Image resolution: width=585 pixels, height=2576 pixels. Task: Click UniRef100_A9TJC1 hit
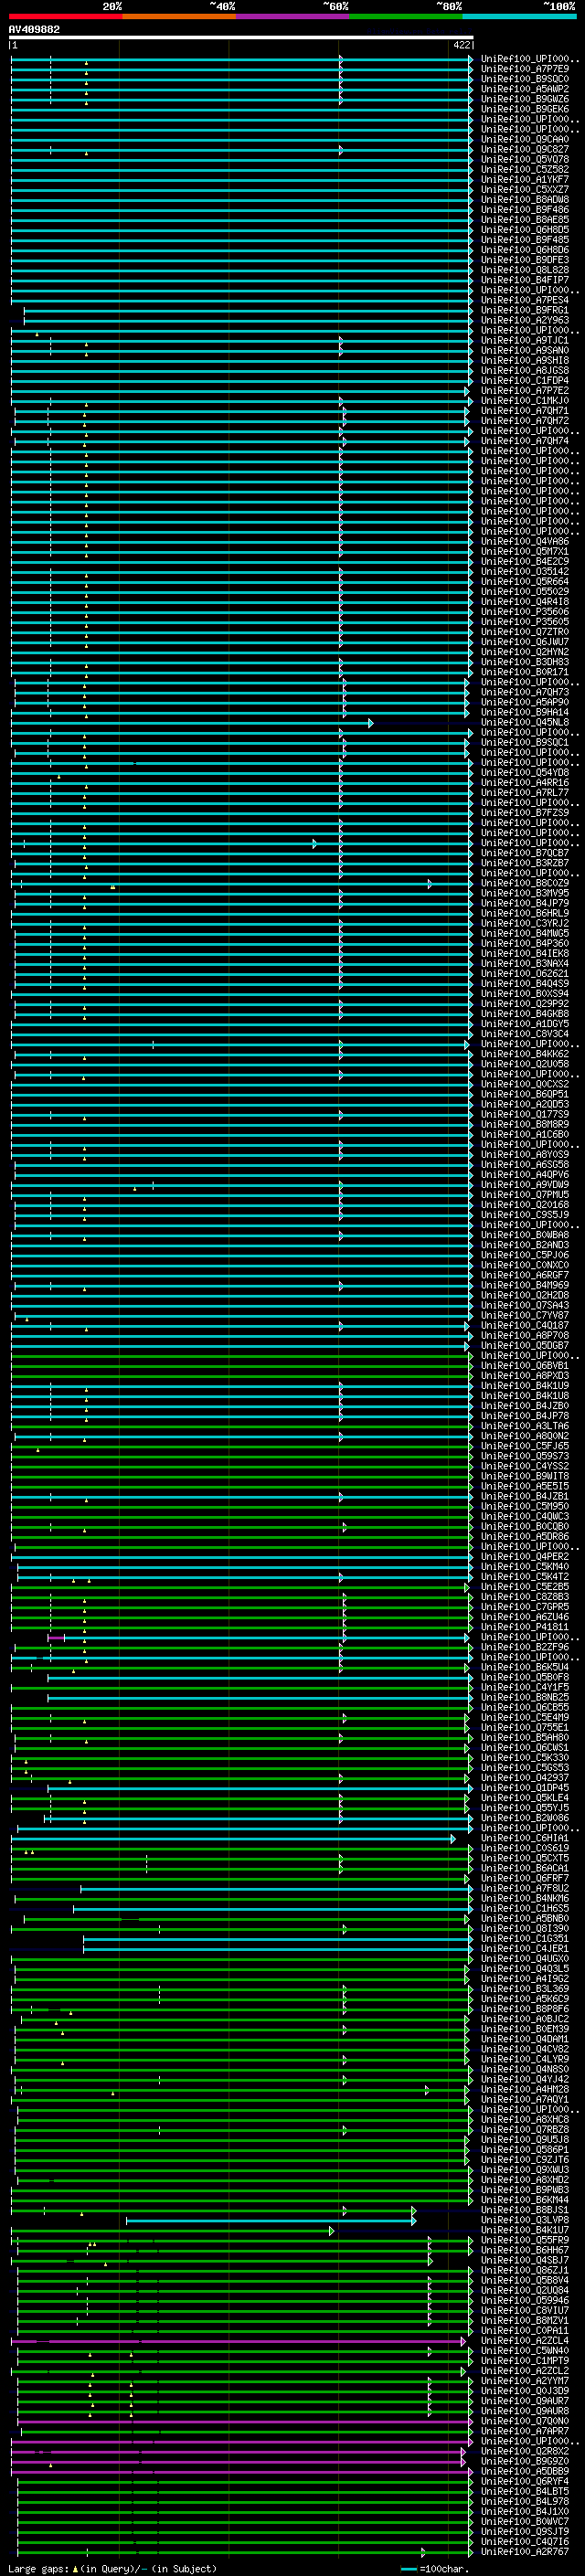524,340
